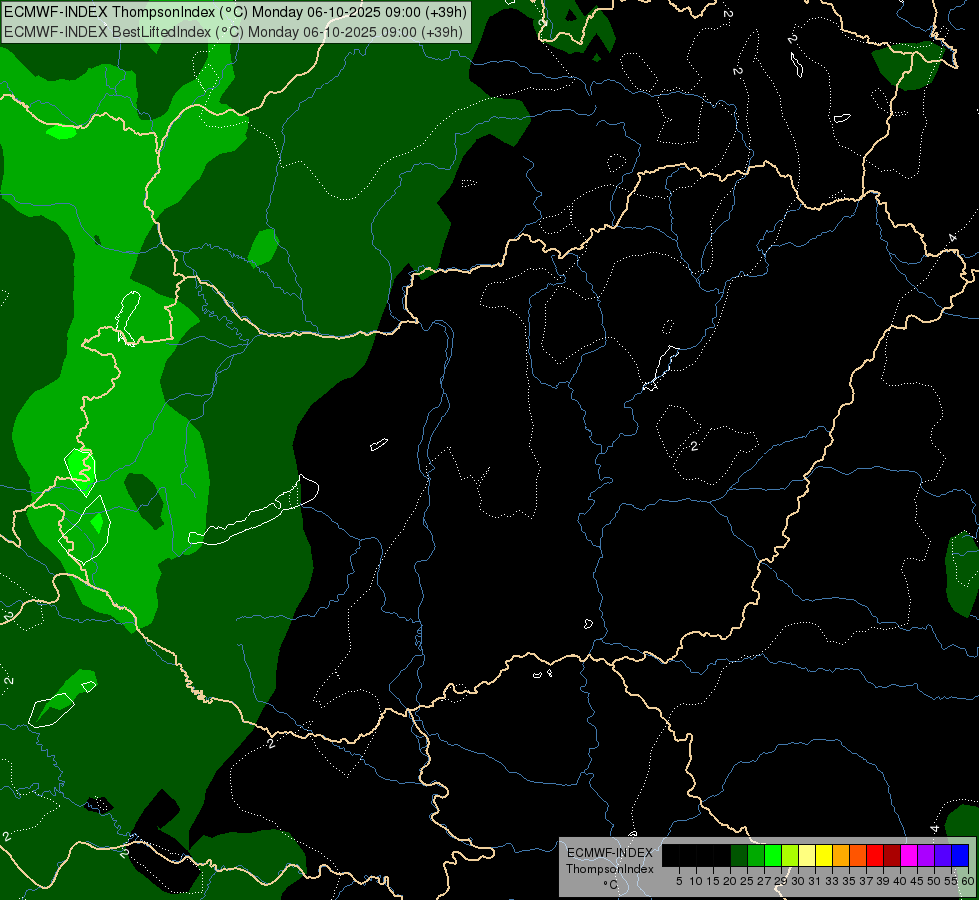Select the medium green 25-27 legend swatch

pos(756,855)
